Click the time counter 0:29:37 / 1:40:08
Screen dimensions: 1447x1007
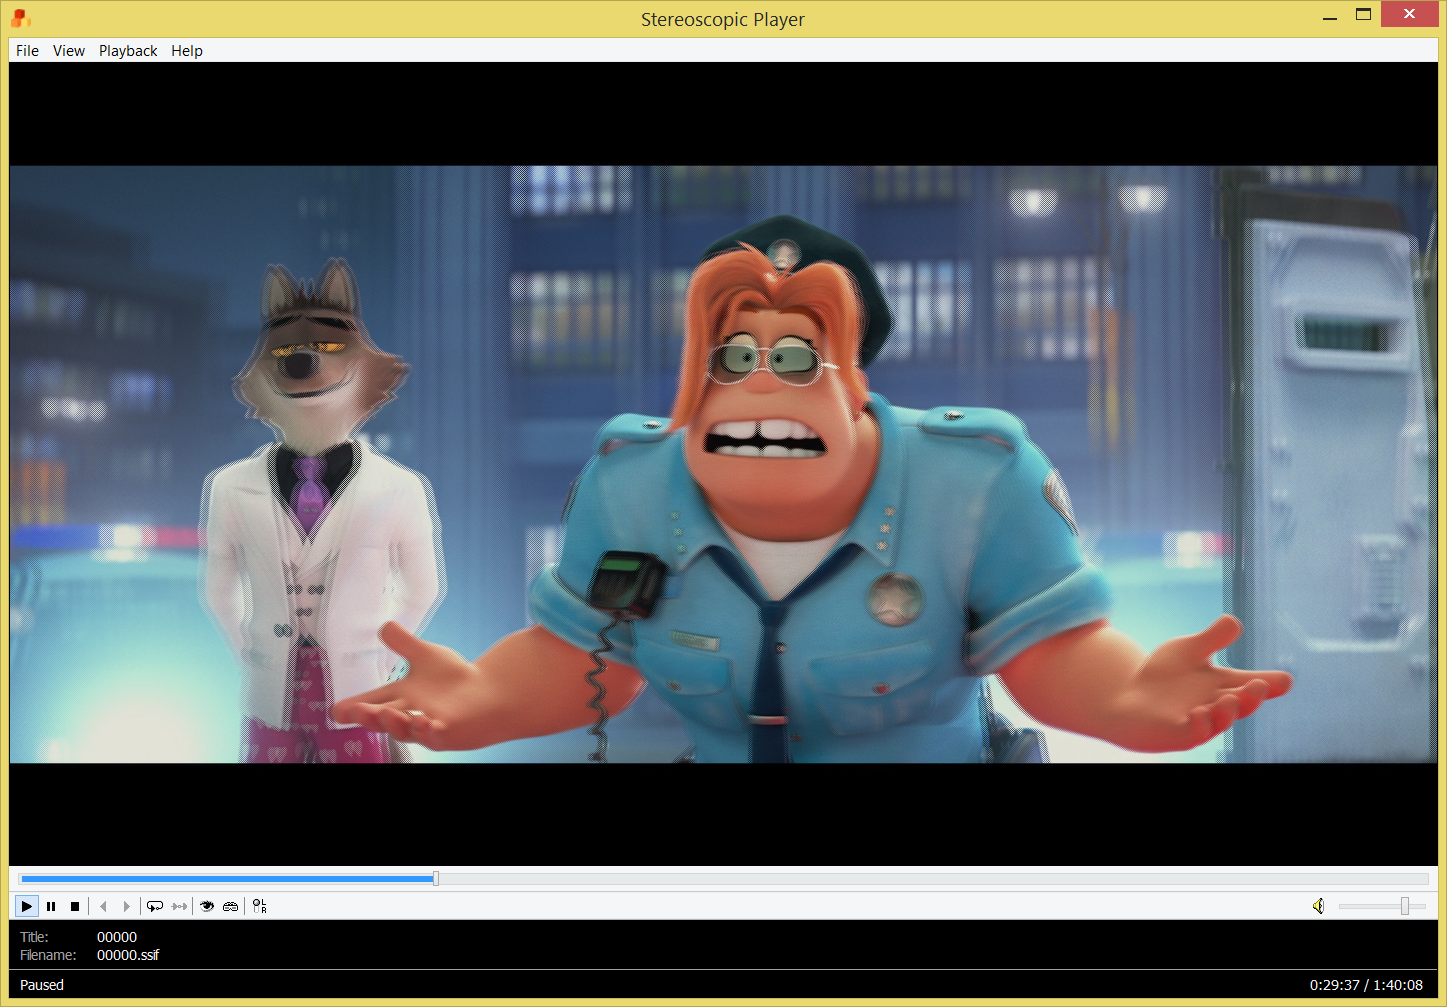point(1366,985)
